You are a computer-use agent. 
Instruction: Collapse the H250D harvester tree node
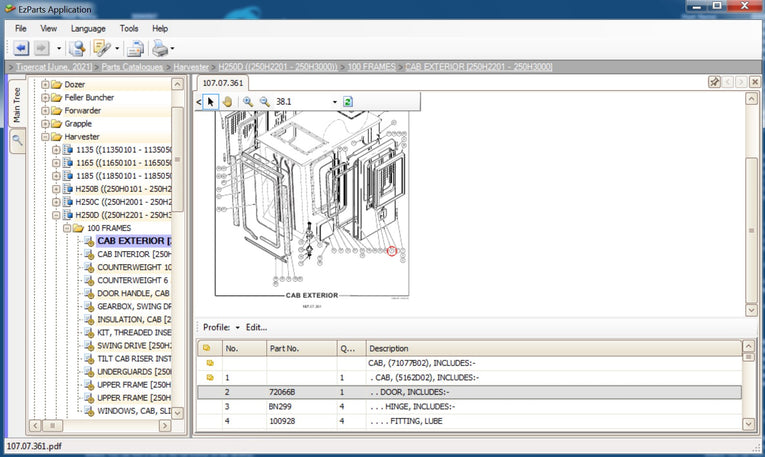57,214
